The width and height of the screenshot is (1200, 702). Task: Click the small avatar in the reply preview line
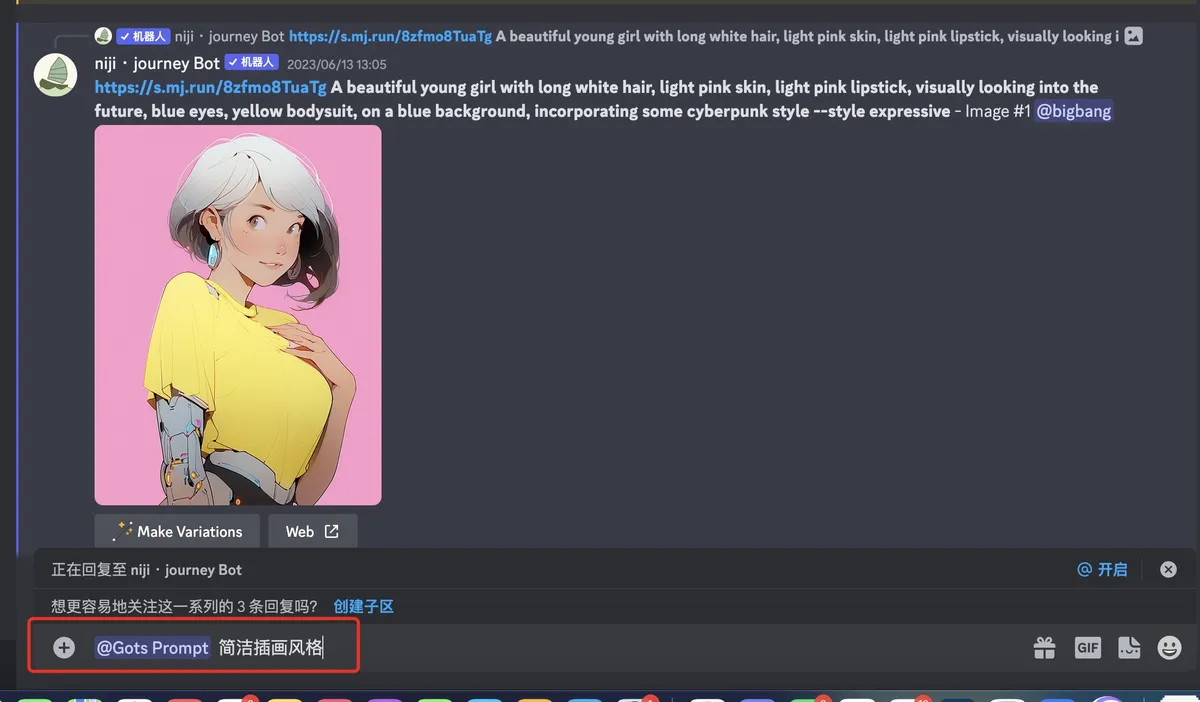(x=103, y=36)
